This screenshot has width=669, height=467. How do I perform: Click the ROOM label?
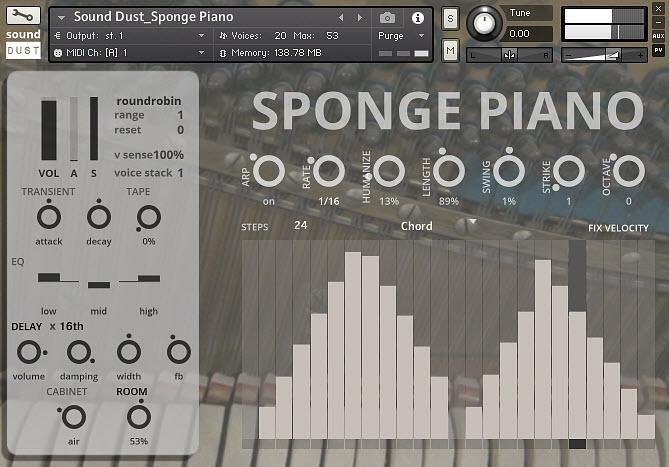[131, 392]
